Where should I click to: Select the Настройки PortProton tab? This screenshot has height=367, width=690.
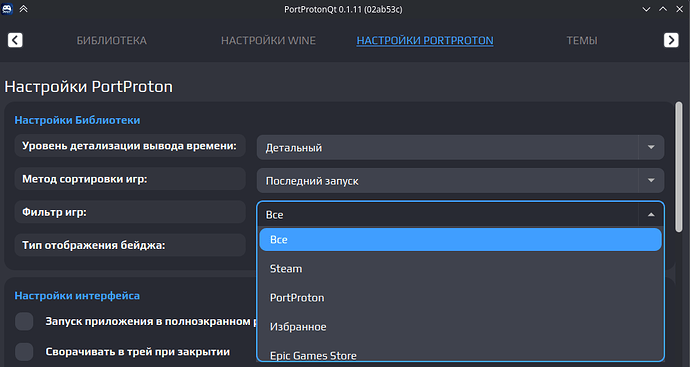coord(425,40)
